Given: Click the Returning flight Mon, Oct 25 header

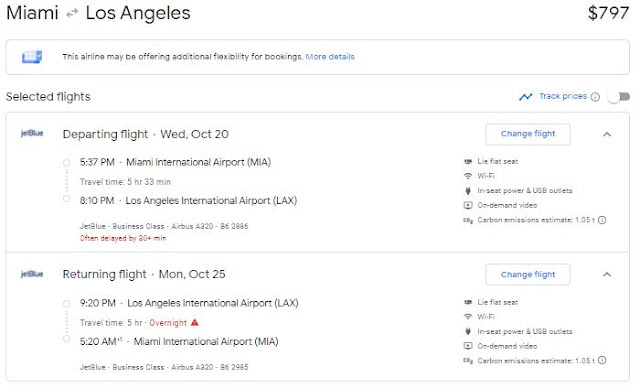Looking at the screenshot, I should tap(144, 274).
